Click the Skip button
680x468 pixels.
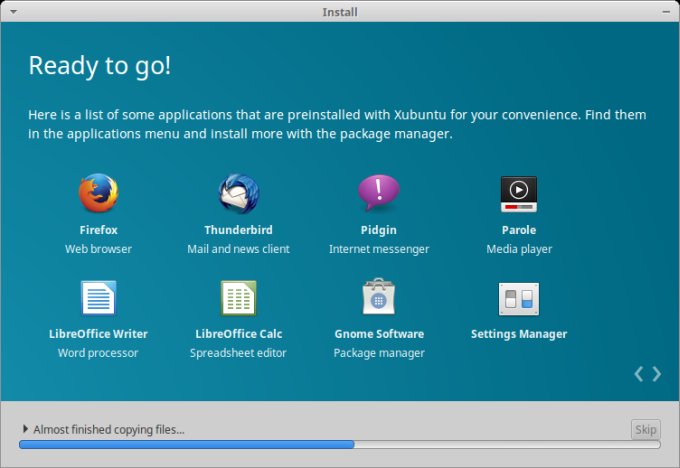[x=645, y=429]
